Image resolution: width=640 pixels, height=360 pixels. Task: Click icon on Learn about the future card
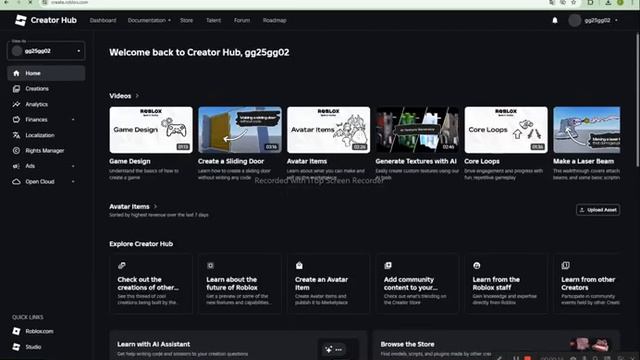[210, 266]
